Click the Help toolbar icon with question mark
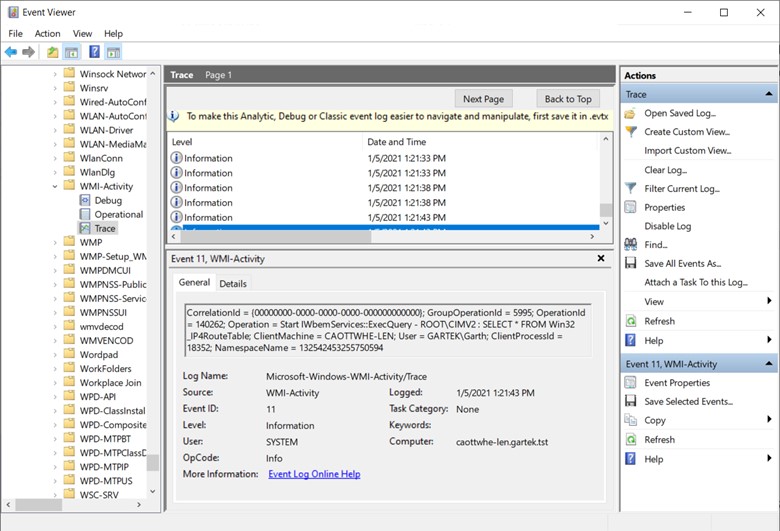Viewport: 780px width, 531px height. click(94, 52)
